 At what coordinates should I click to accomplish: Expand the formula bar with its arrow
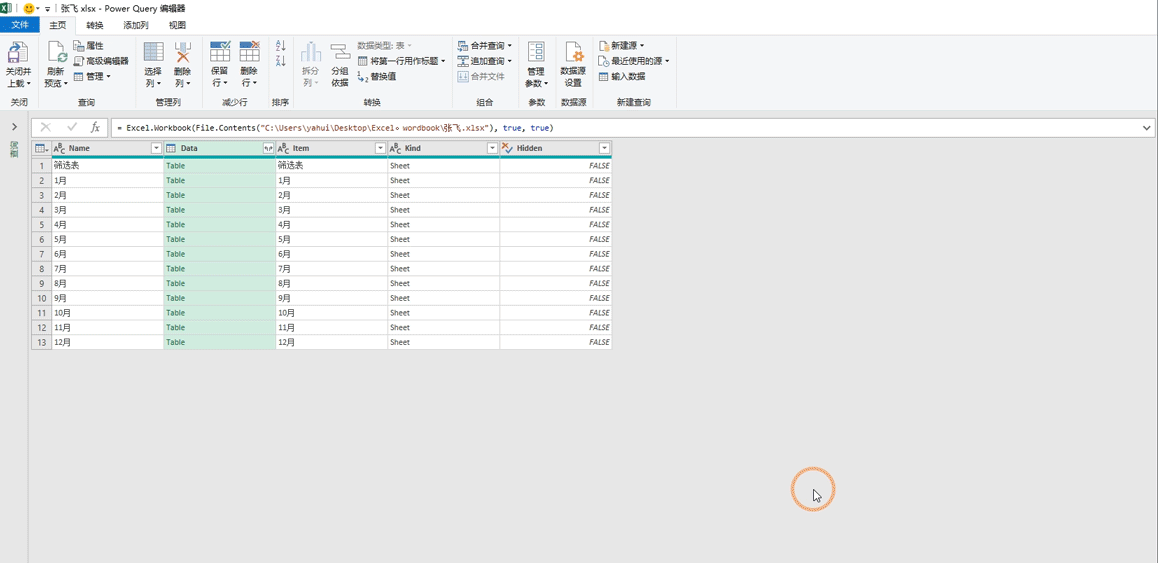tap(1147, 128)
